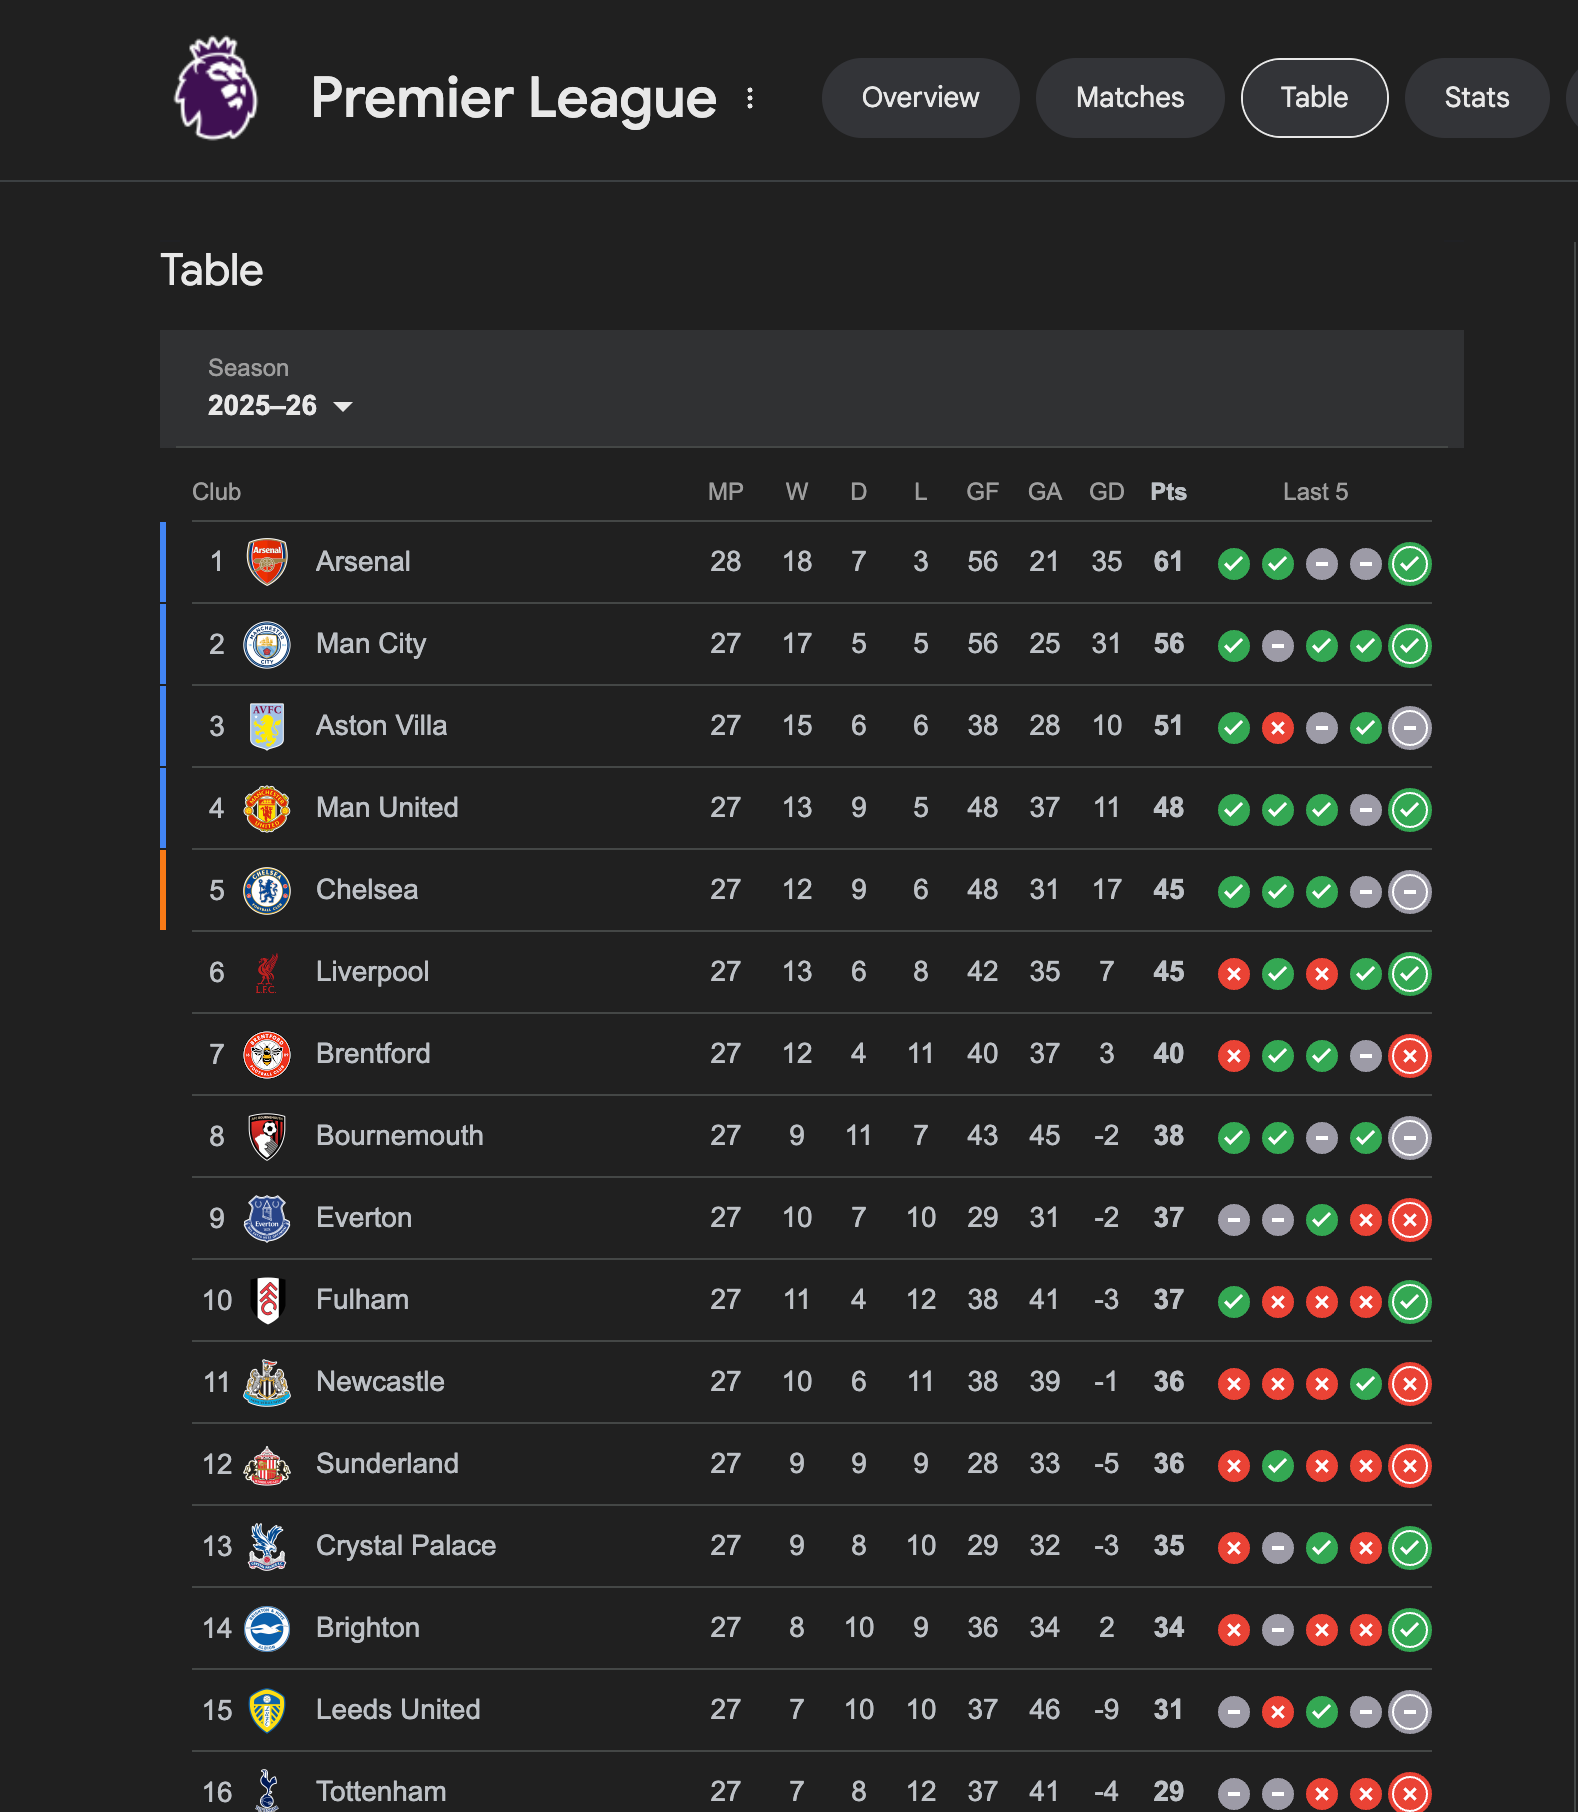
Task: Click the Liverpool club crest
Action: pos(267,972)
